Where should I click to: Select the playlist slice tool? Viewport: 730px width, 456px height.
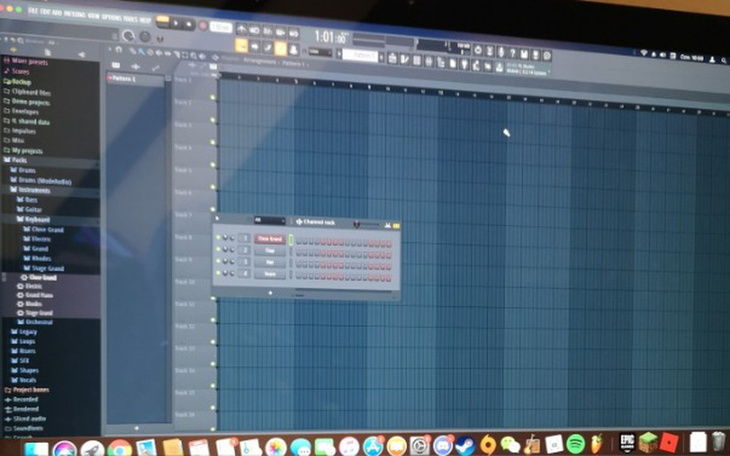[x=176, y=54]
